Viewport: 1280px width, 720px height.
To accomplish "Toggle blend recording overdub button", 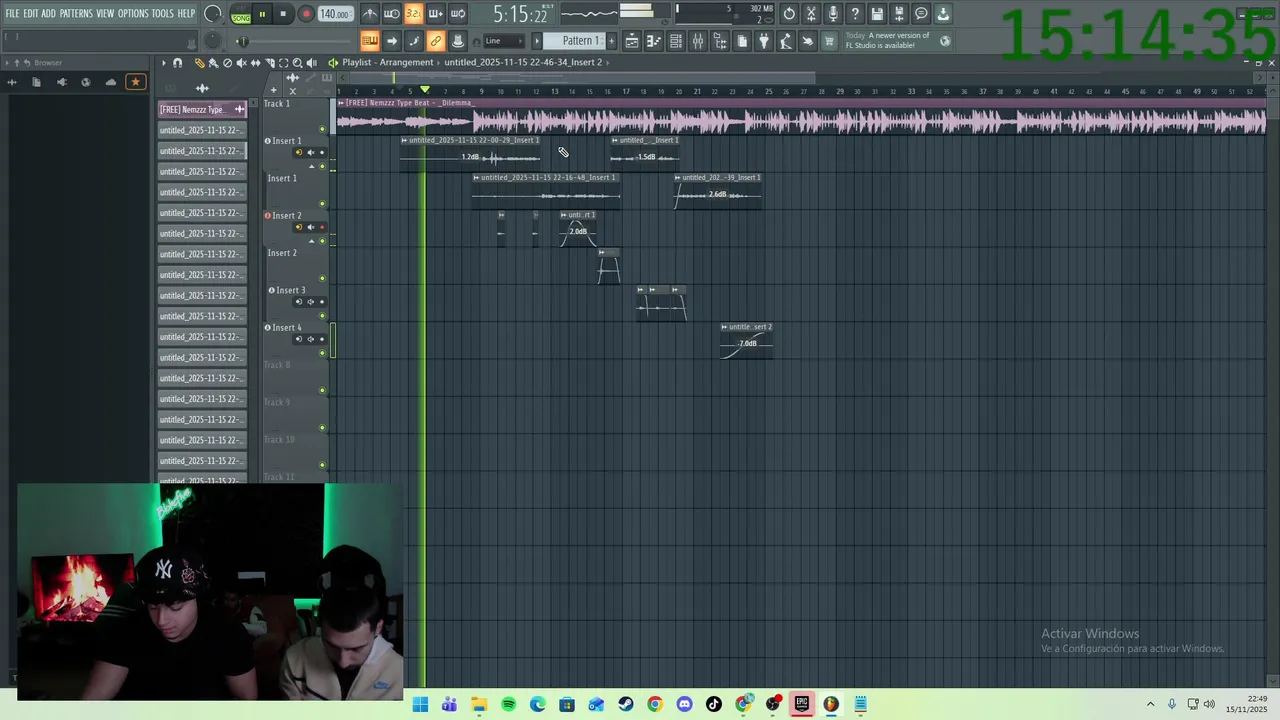I will 436,14.
